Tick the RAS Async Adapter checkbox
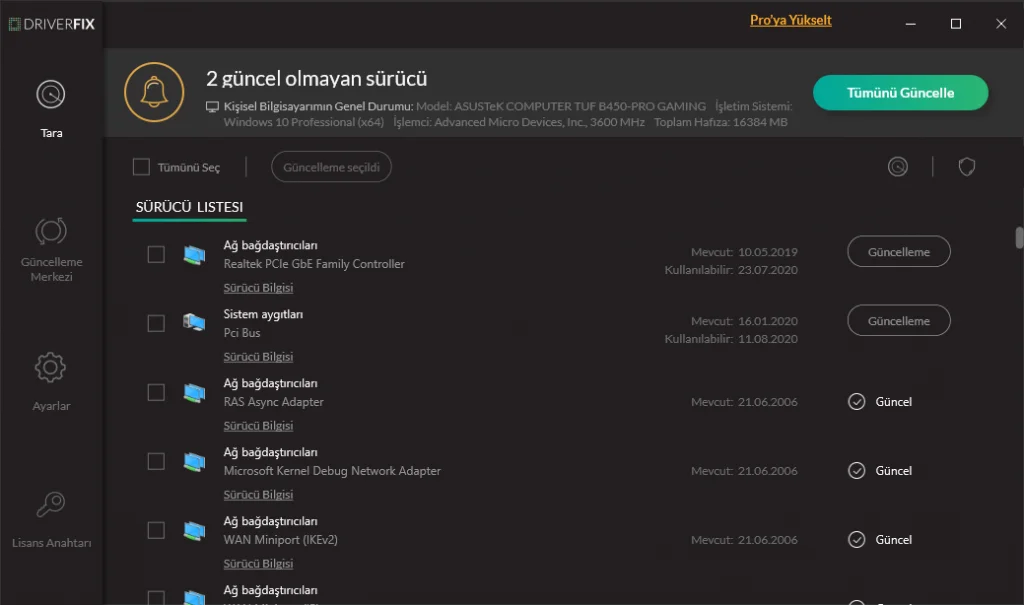The width and height of the screenshot is (1024, 605). tap(156, 392)
